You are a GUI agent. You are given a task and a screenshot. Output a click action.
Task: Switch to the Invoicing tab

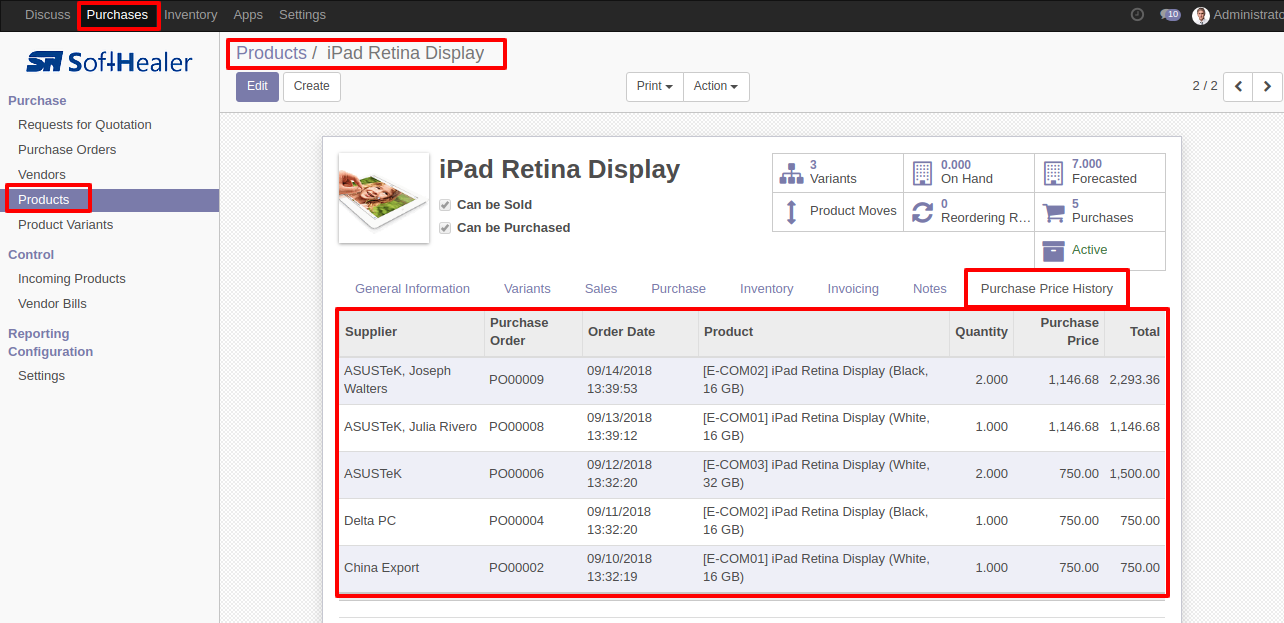pos(853,289)
